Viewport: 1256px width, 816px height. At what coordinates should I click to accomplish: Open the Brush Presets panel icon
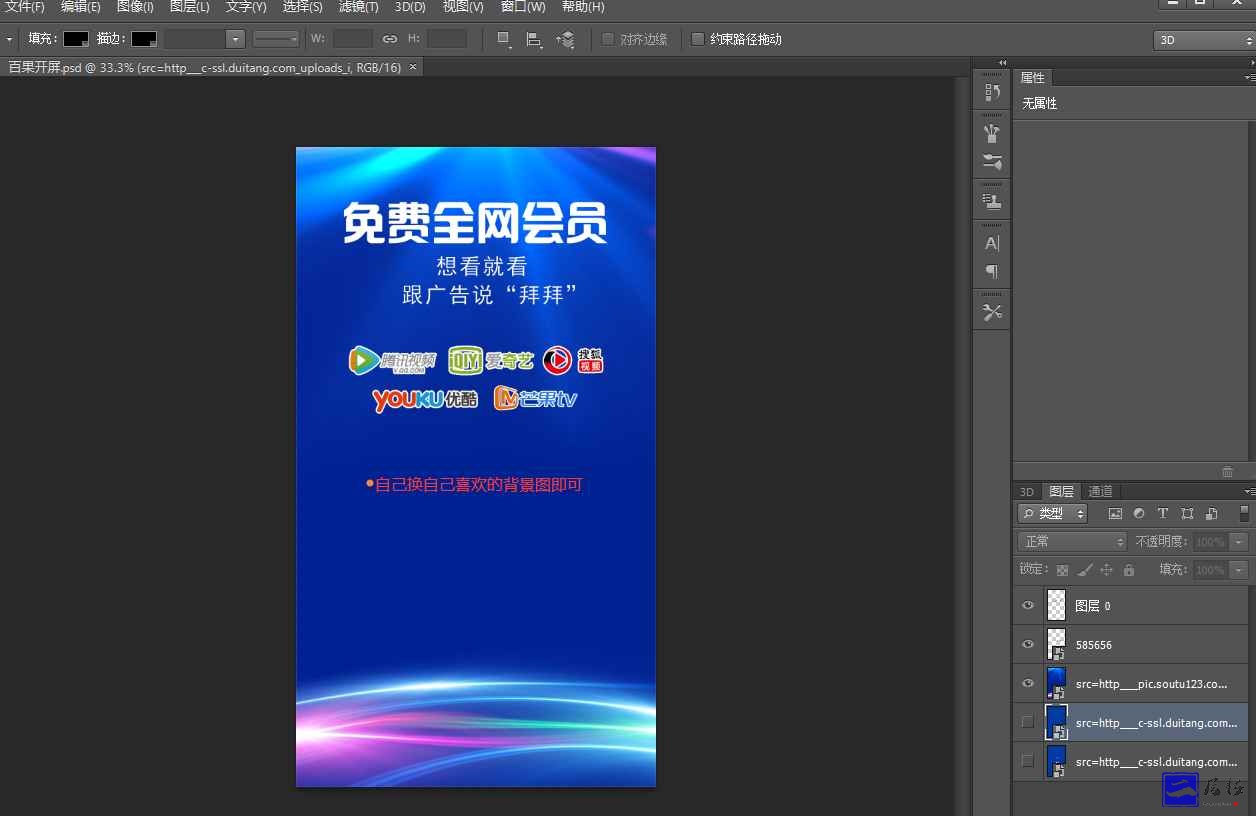[992, 132]
